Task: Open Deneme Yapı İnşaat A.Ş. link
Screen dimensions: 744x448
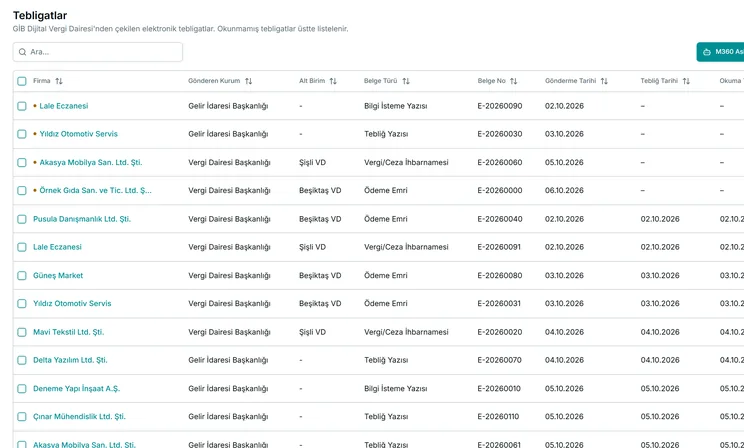Action: (76, 388)
